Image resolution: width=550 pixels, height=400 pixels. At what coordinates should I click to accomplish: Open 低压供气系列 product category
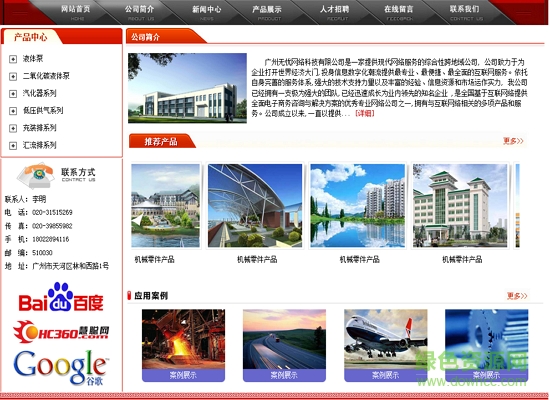coord(43,111)
